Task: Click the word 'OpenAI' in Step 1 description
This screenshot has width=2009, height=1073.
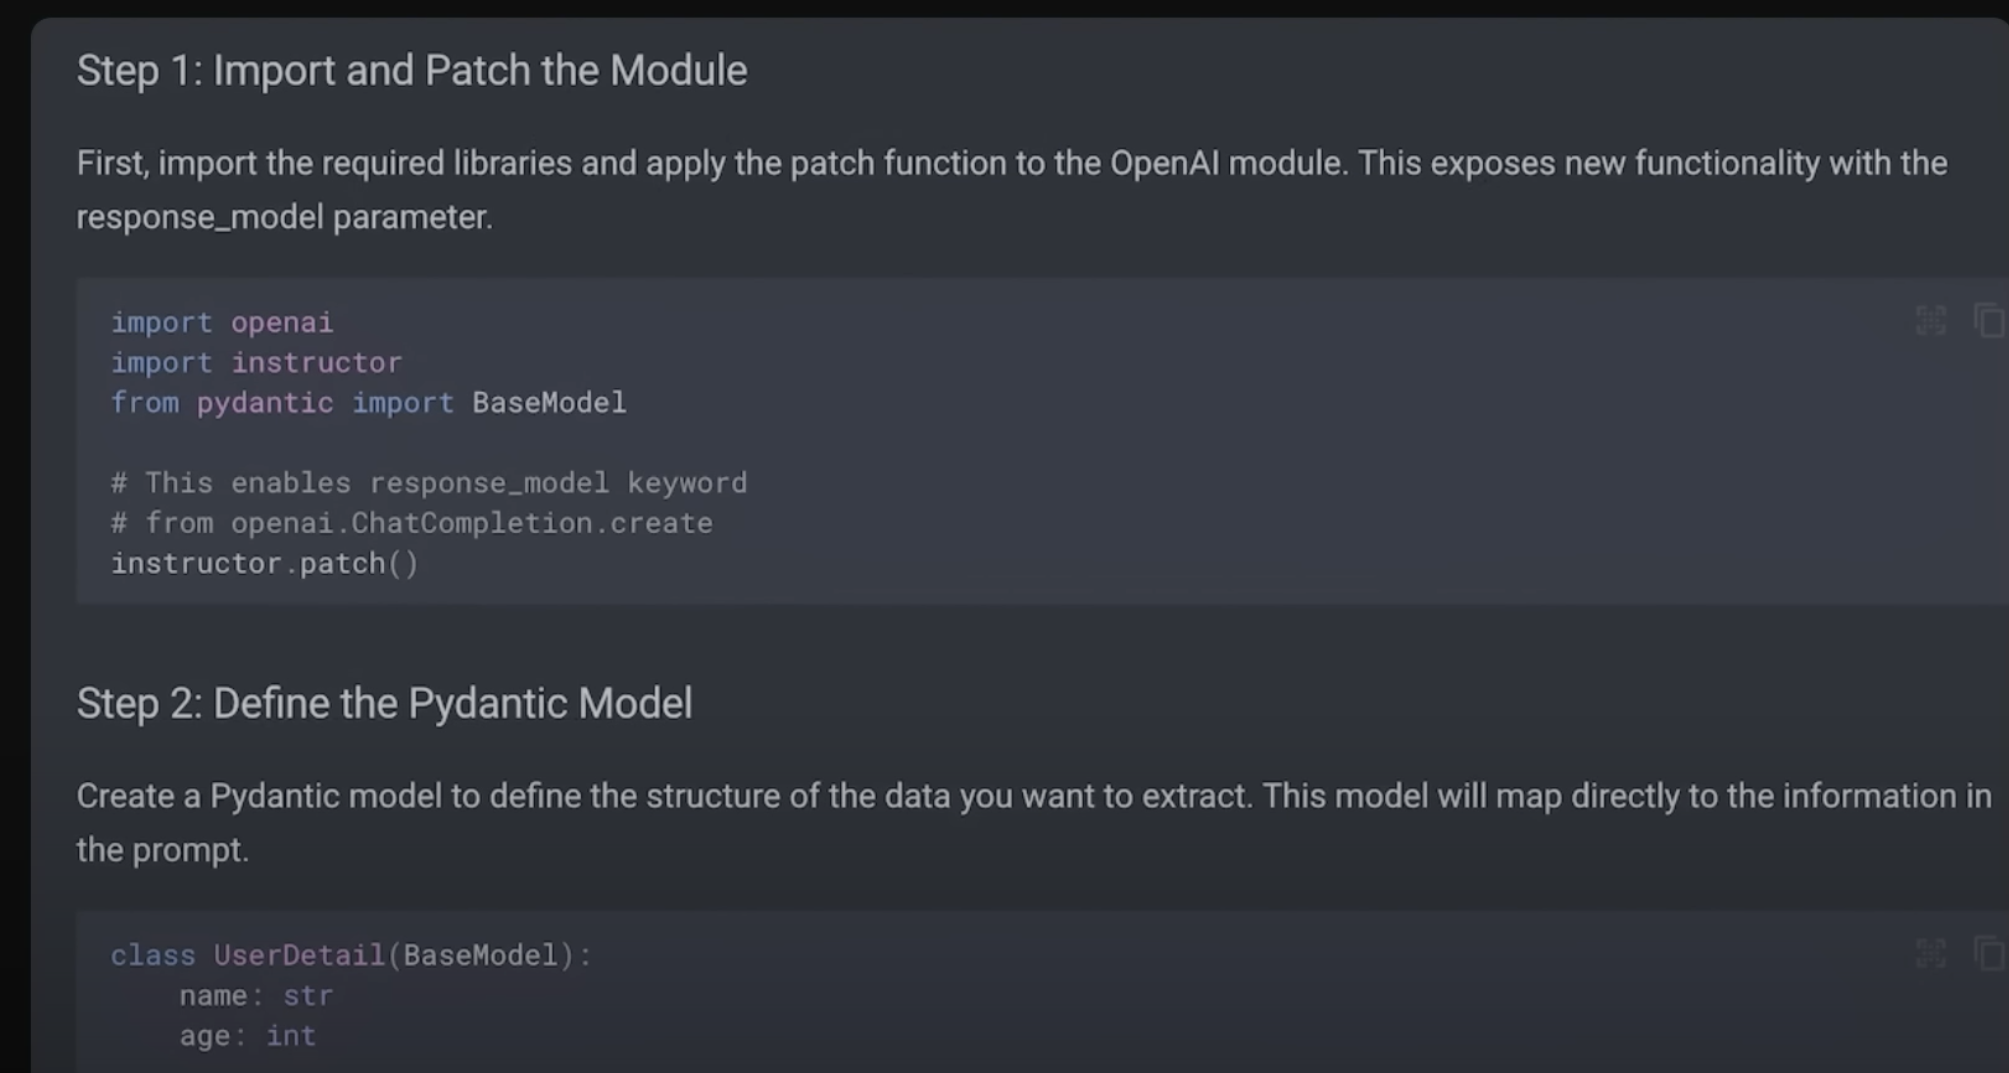Action: tap(1164, 163)
